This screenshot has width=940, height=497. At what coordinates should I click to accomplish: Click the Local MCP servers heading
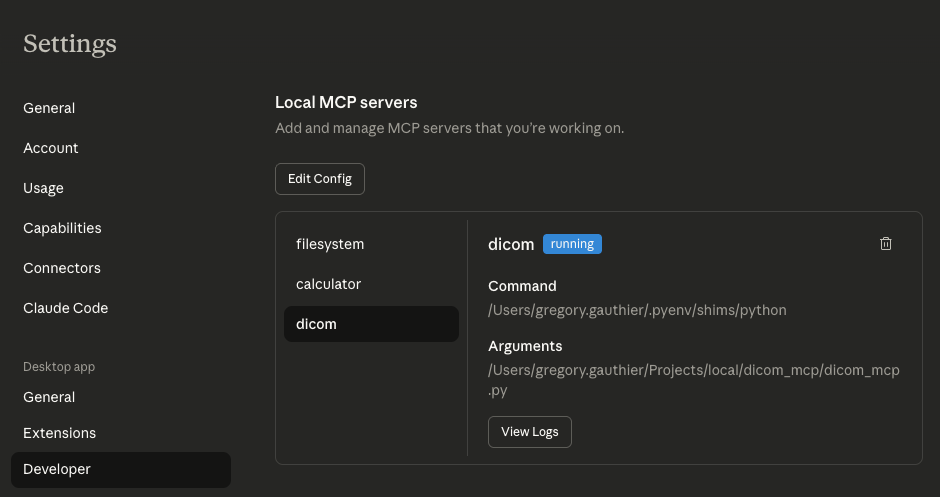coord(346,102)
